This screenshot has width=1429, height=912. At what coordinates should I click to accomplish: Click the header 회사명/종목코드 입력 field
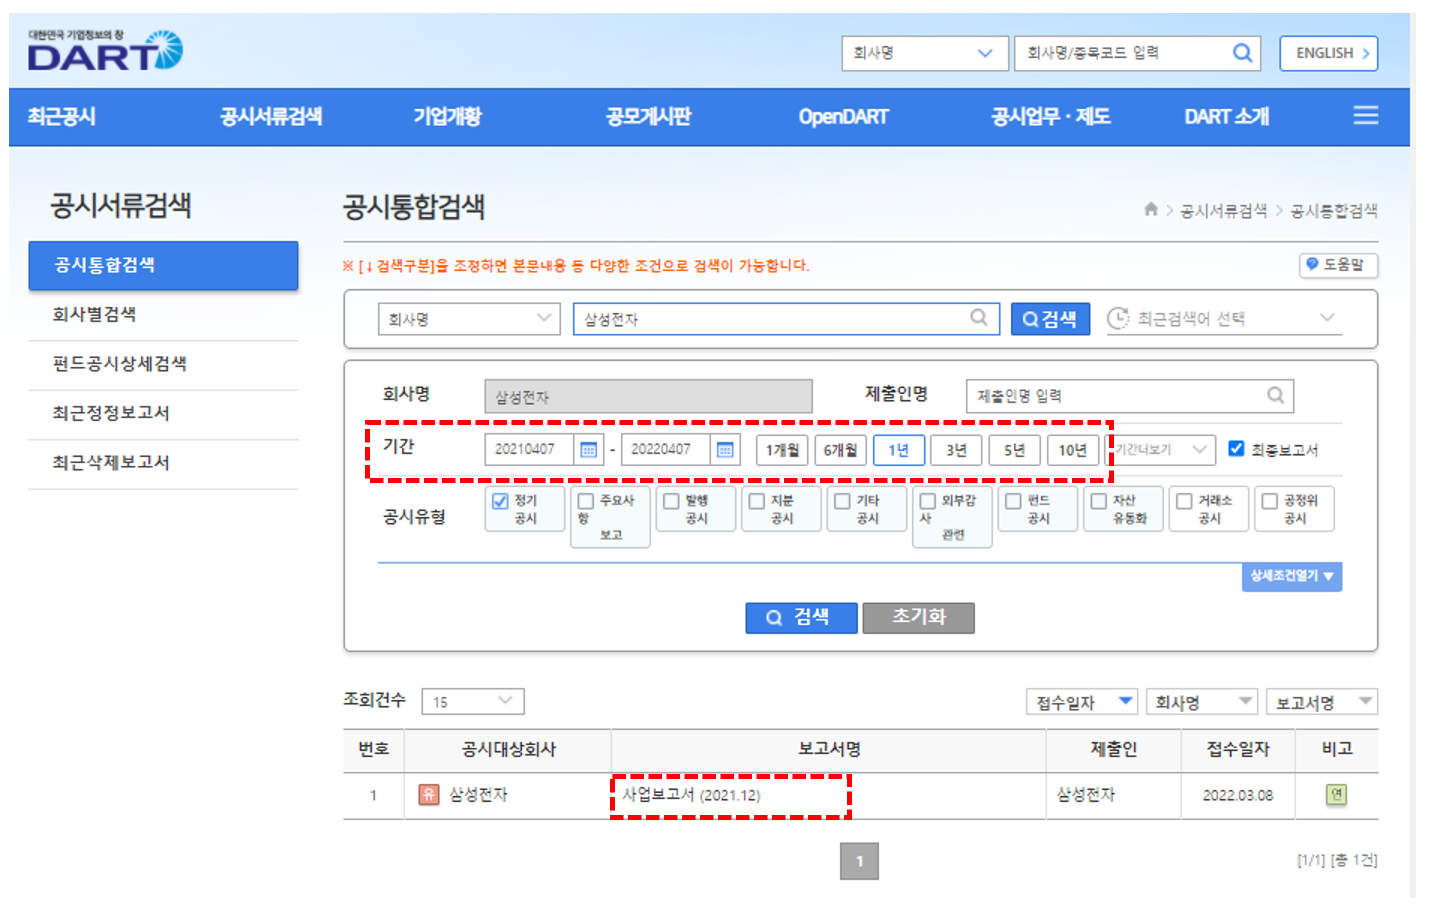[1137, 53]
